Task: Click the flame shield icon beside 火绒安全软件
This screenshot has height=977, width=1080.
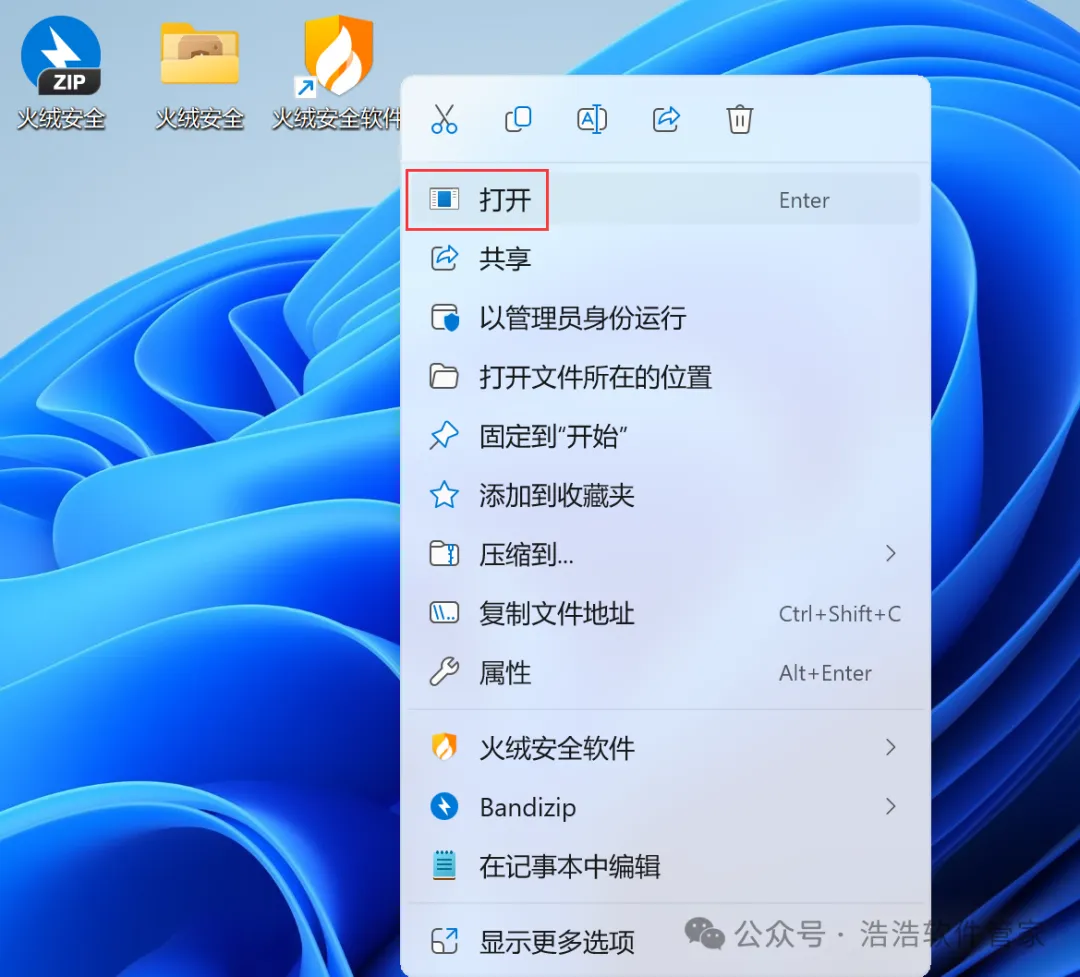Action: pyautogui.click(x=444, y=747)
